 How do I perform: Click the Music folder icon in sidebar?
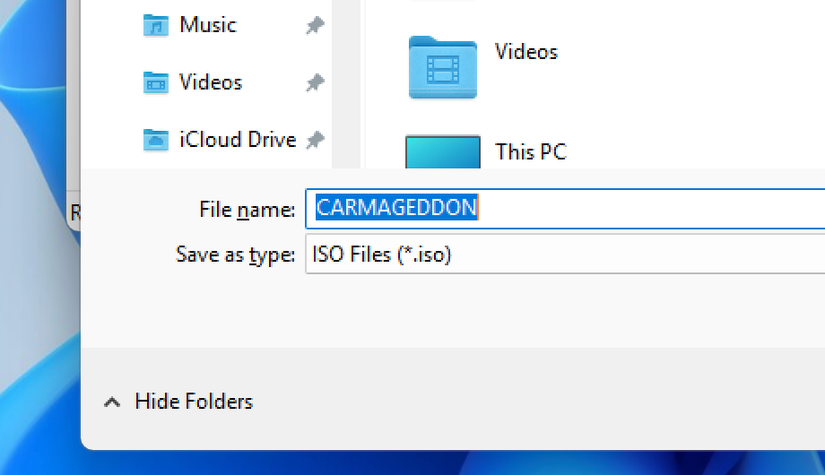155,25
